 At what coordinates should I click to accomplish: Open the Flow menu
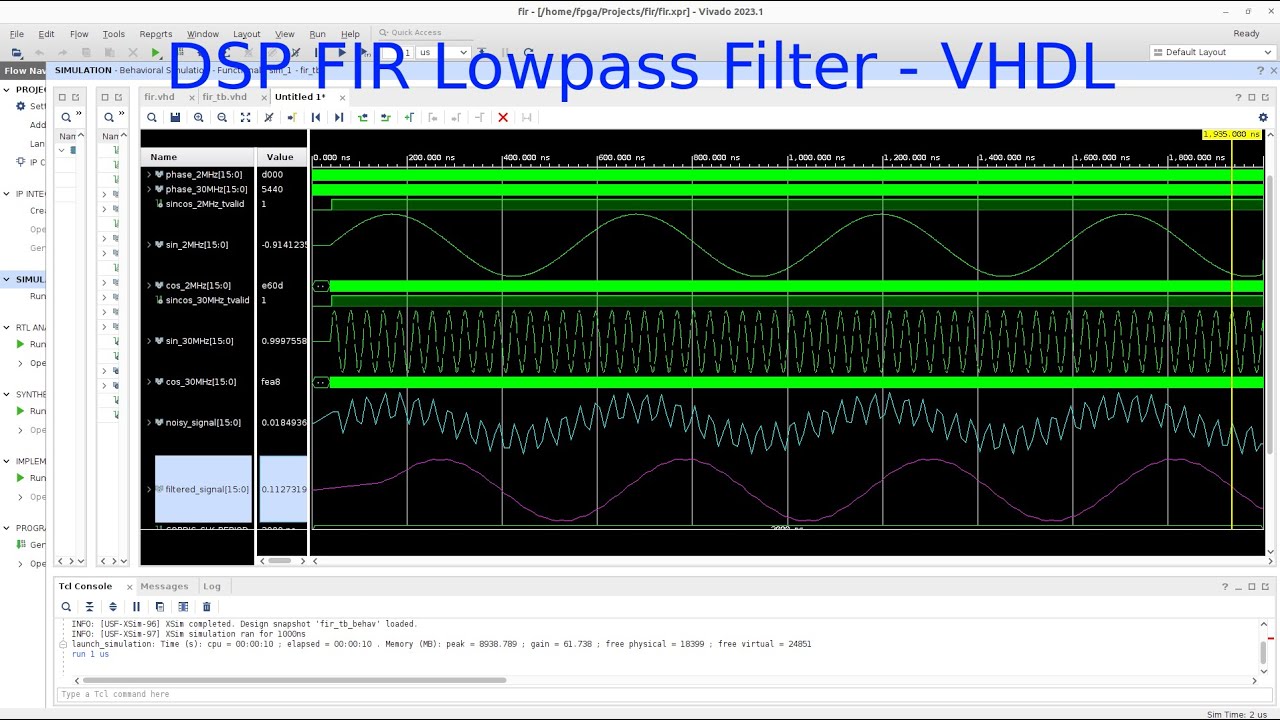click(x=79, y=34)
